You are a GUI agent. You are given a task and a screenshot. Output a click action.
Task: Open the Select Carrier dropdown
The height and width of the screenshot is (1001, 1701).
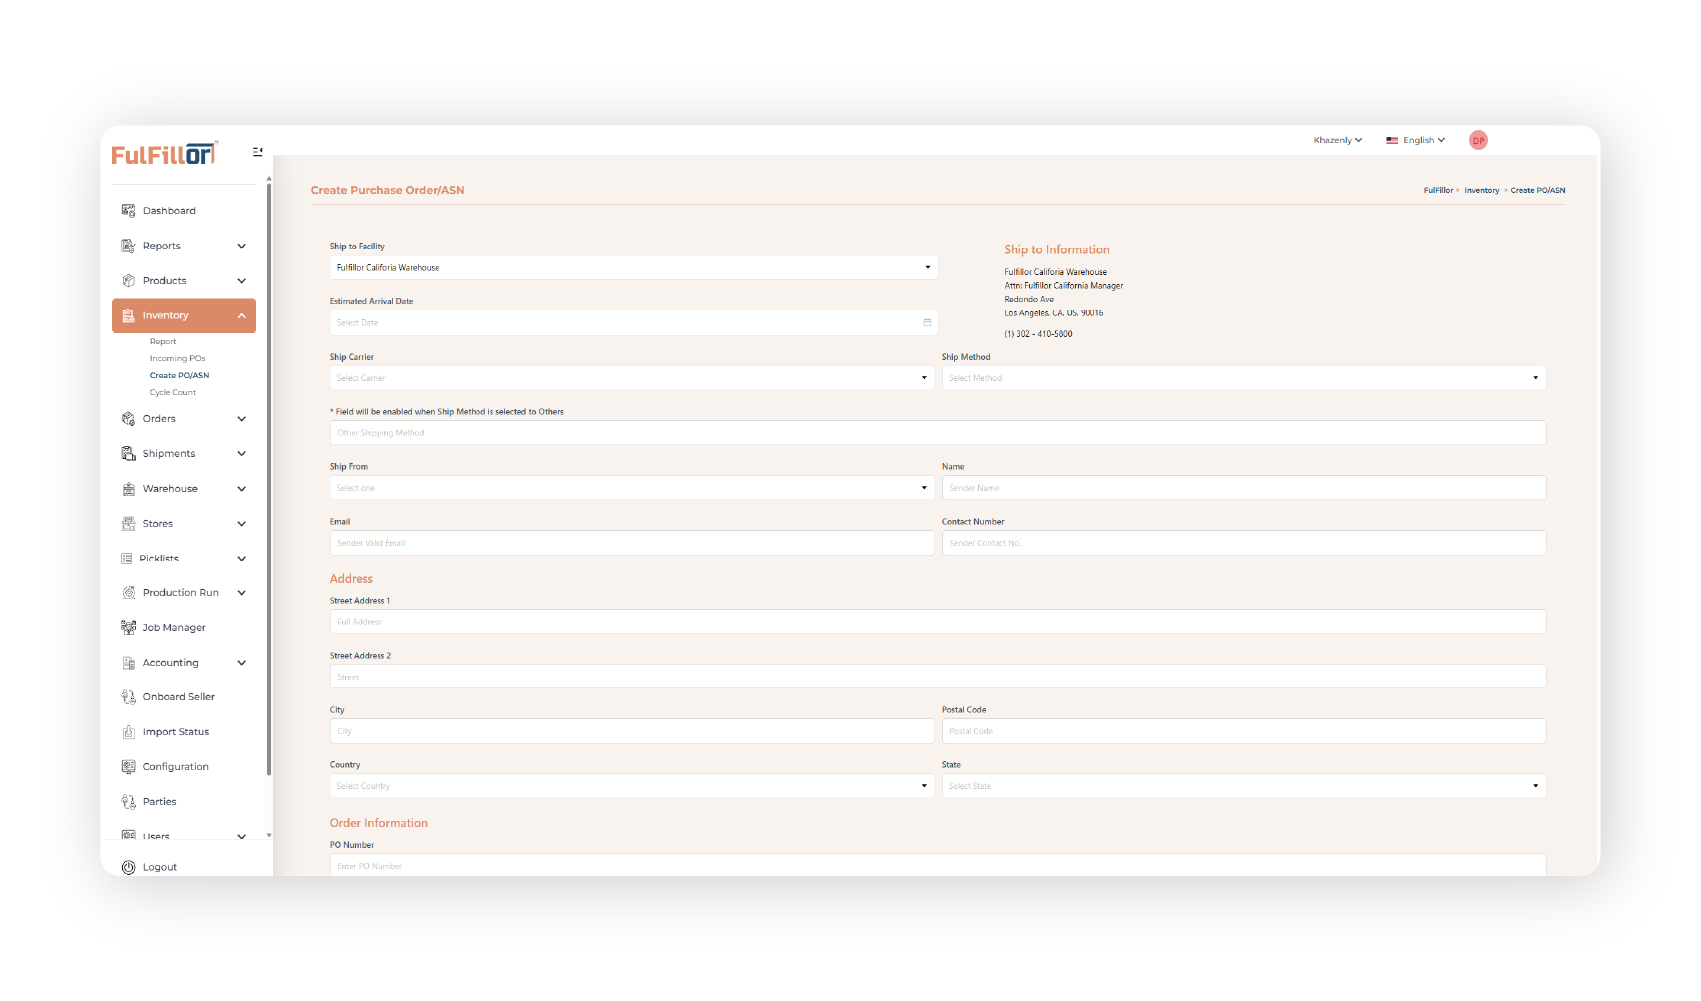tap(632, 378)
